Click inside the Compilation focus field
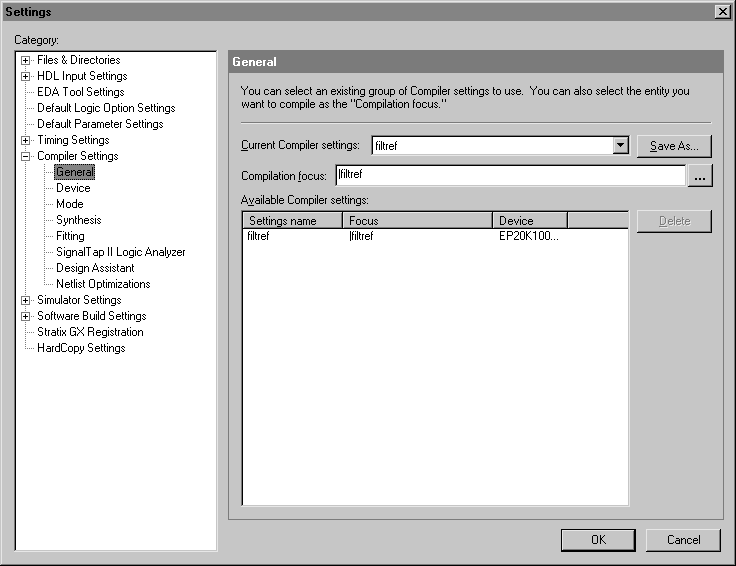Image resolution: width=736 pixels, height=566 pixels. coord(510,176)
